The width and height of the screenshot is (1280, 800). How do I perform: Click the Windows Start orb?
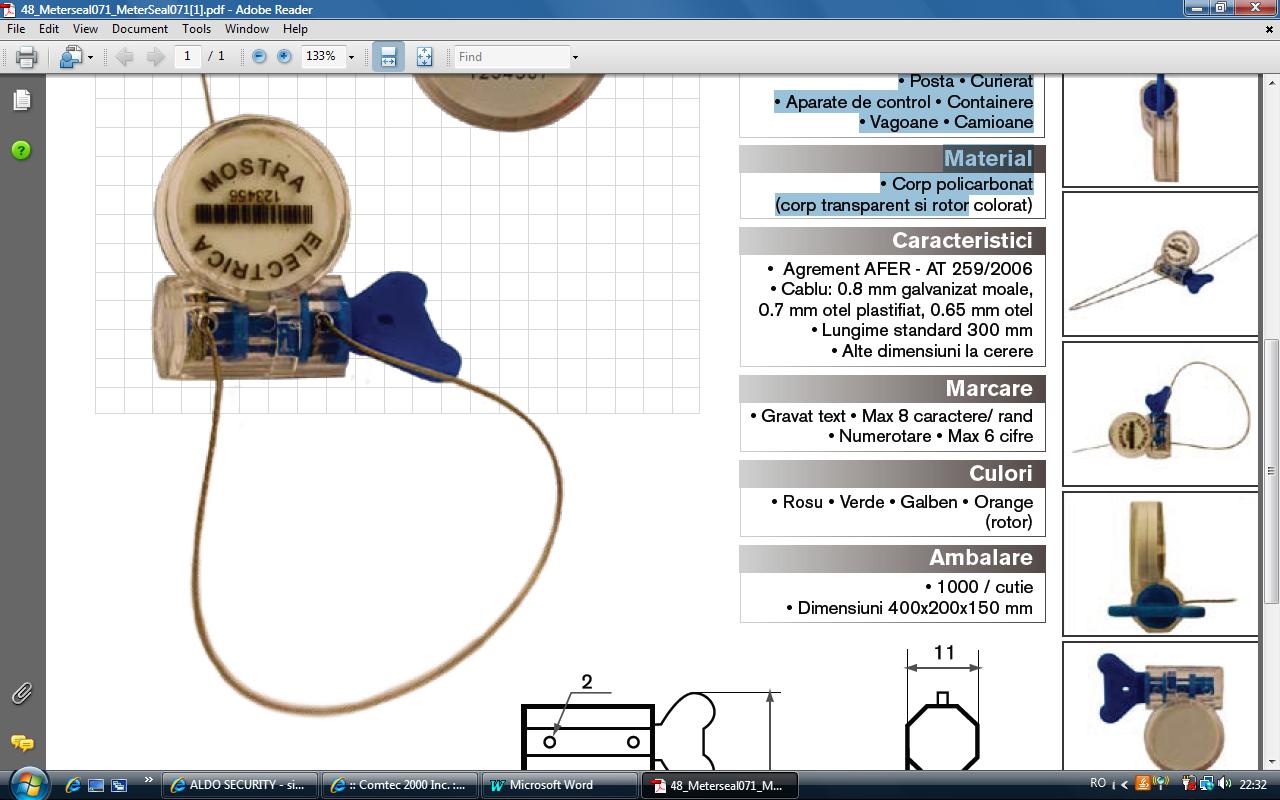[27, 784]
